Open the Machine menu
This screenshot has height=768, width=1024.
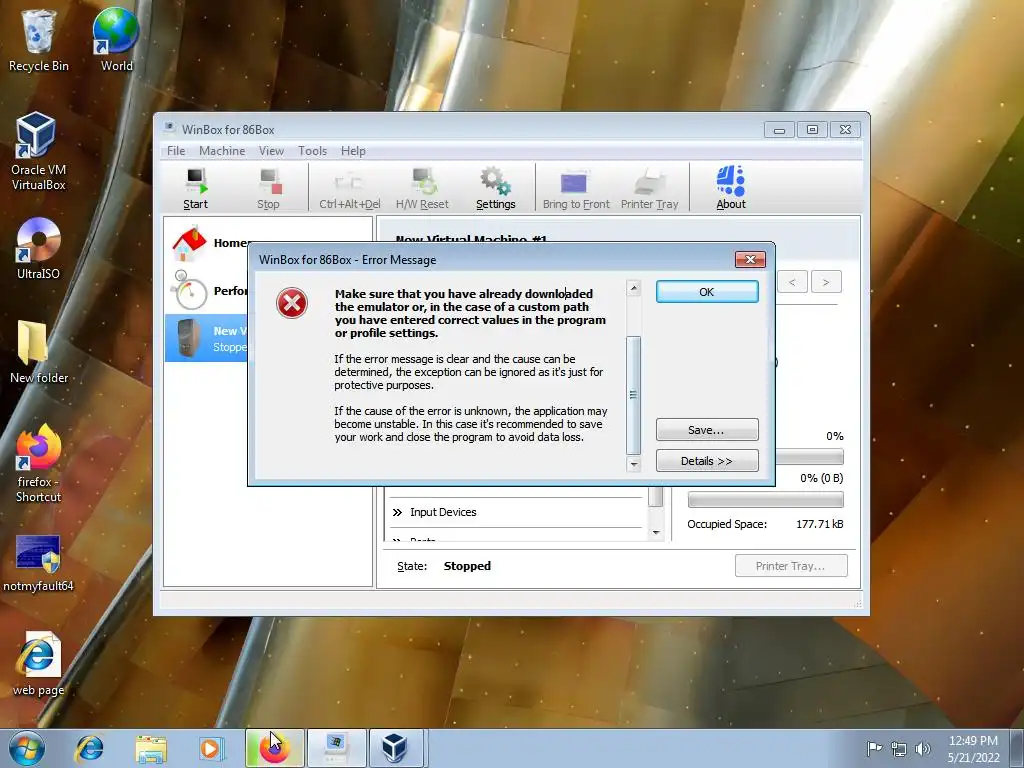coord(222,151)
